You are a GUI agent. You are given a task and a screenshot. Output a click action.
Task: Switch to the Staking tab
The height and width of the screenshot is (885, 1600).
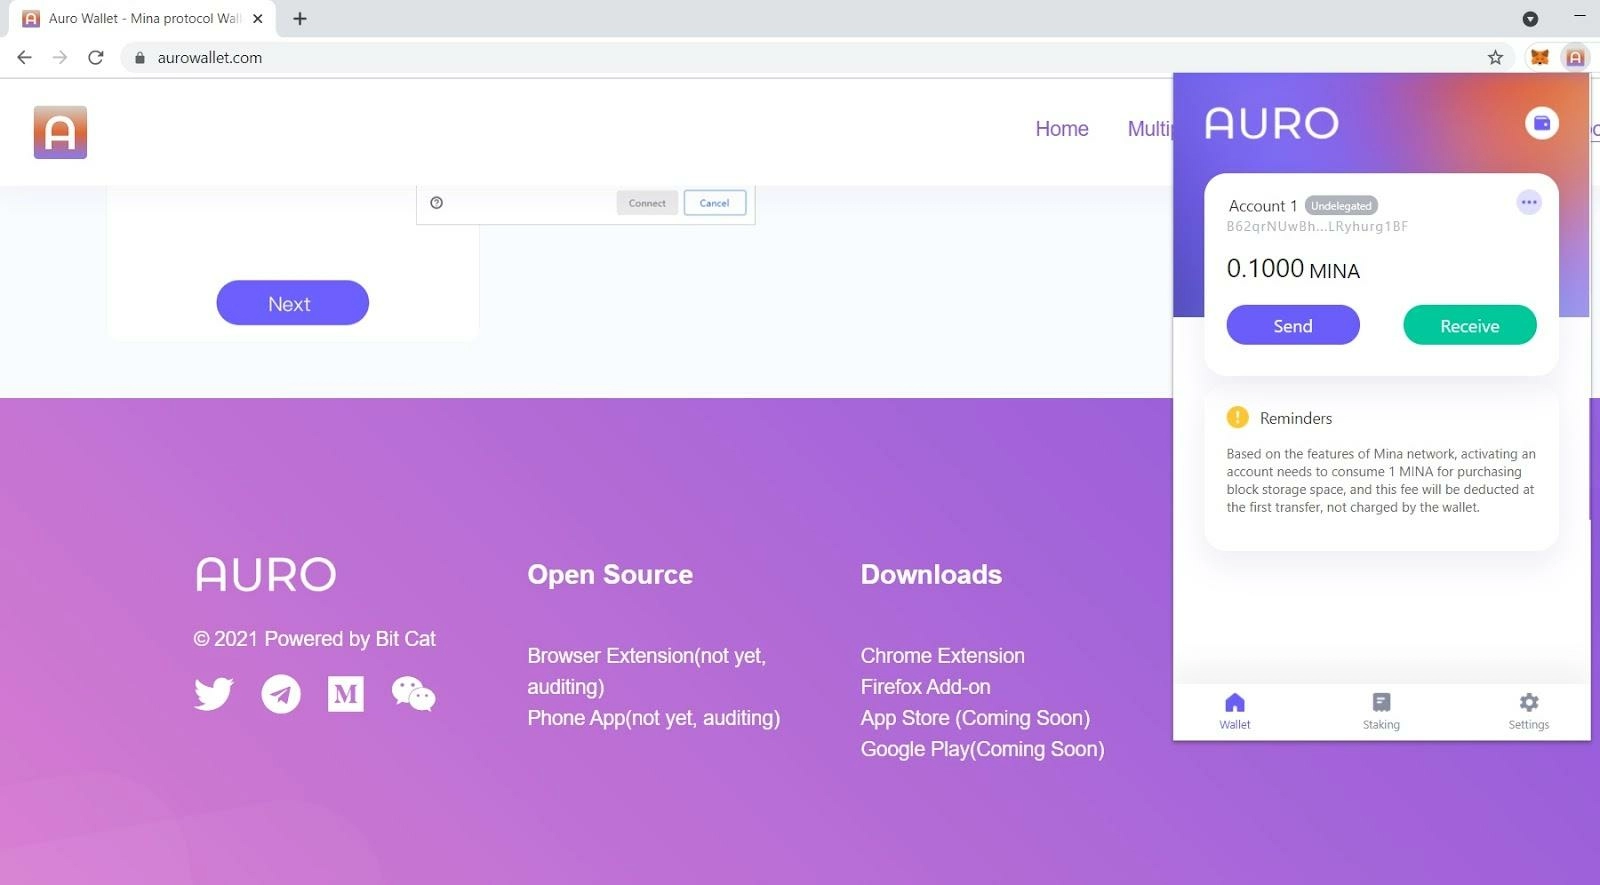point(1381,711)
